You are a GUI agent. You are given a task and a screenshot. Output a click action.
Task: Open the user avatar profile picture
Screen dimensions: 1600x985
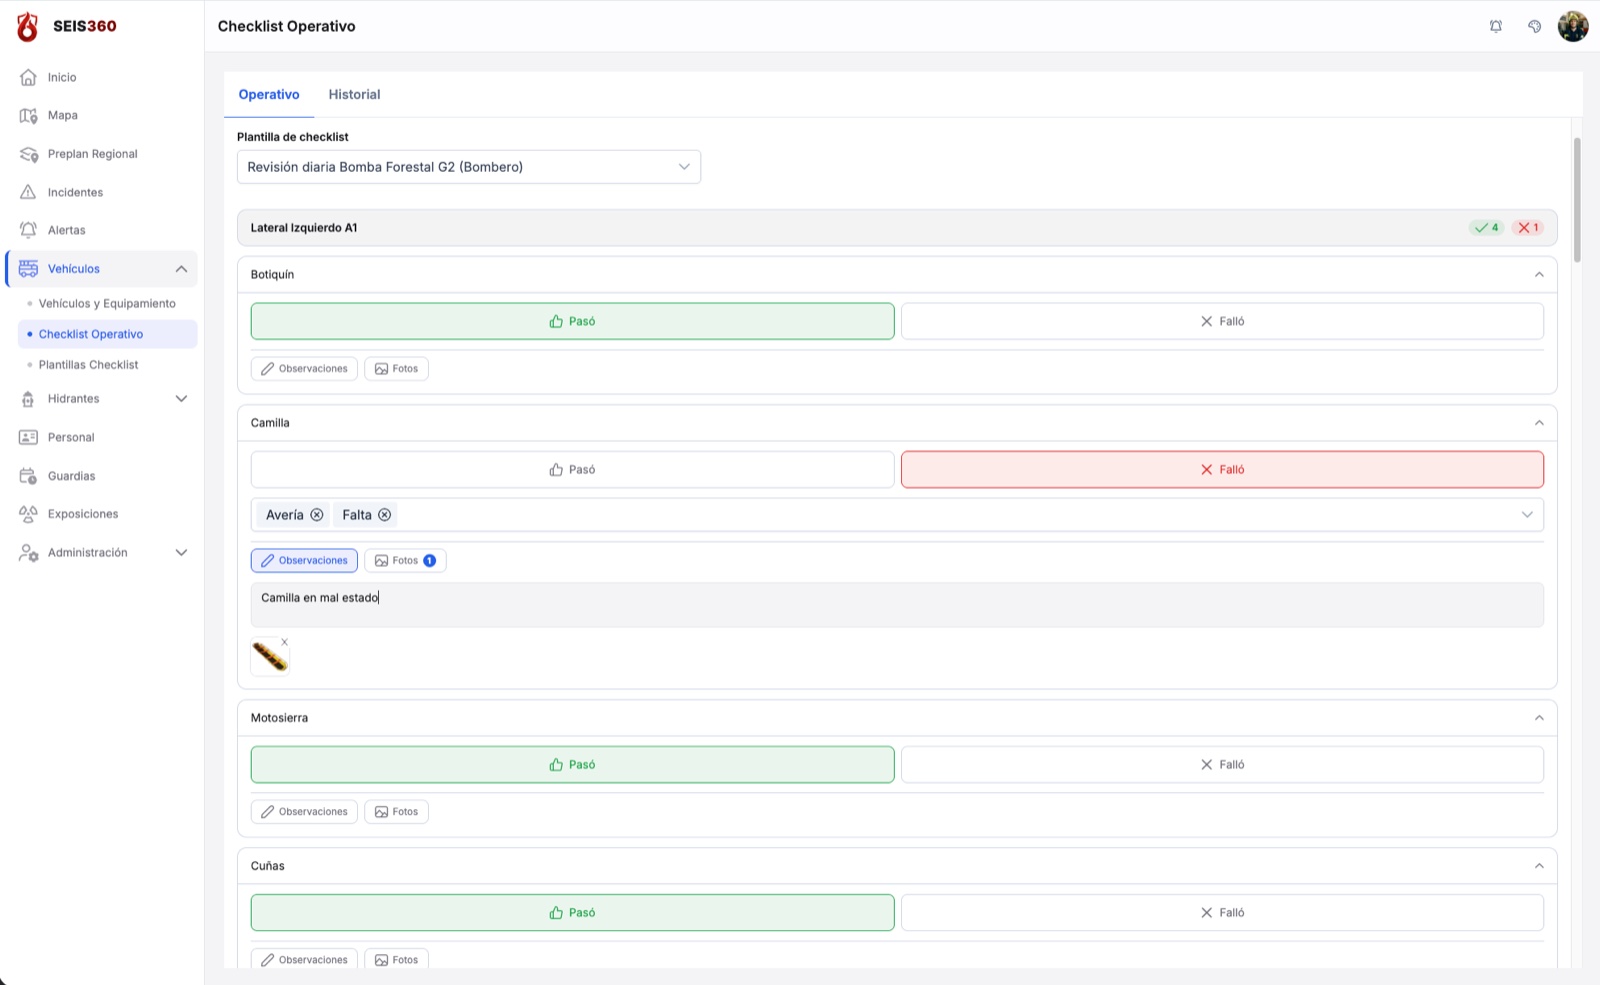pyautogui.click(x=1573, y=27)
